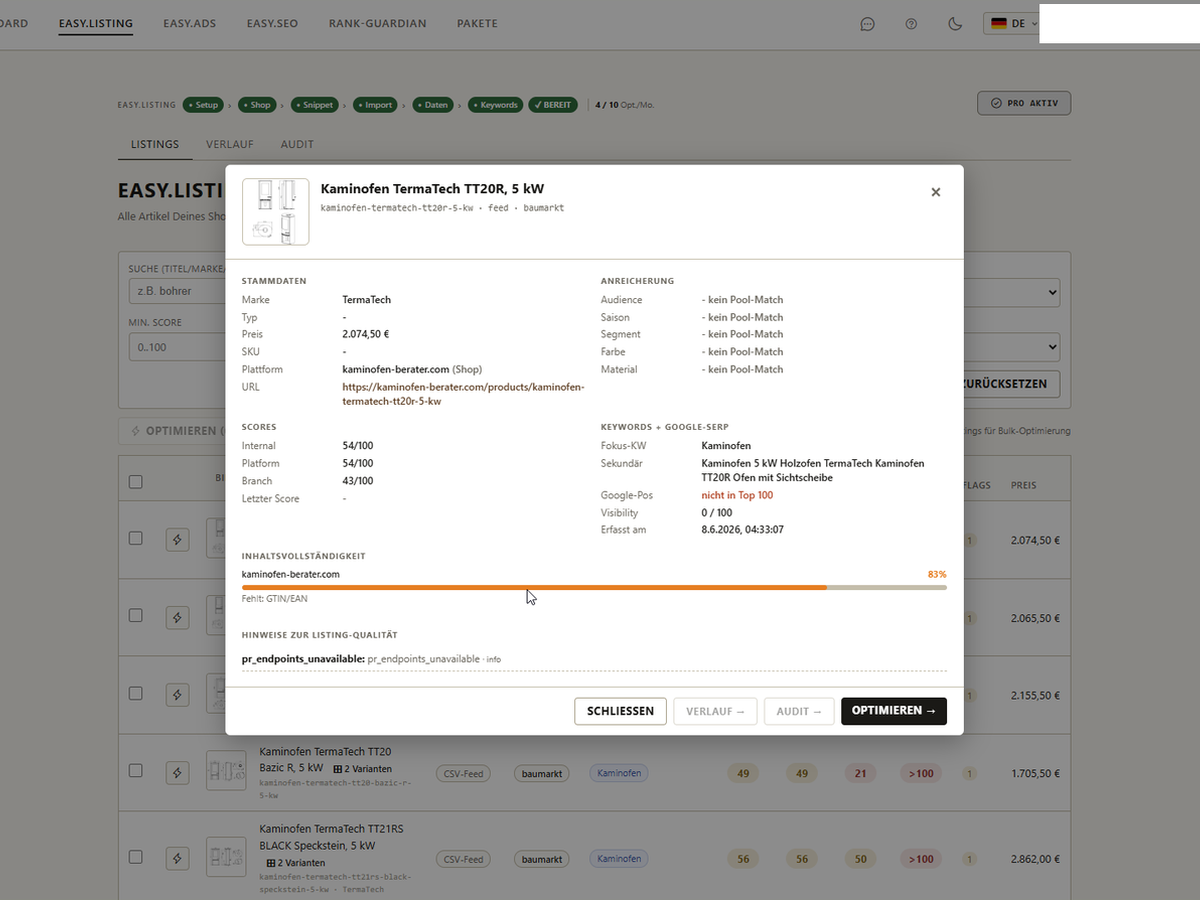The width and height of the screenshot is (1200, 900).
Task: Open the PAKETE nav item
Action: [x=477, y=23]
